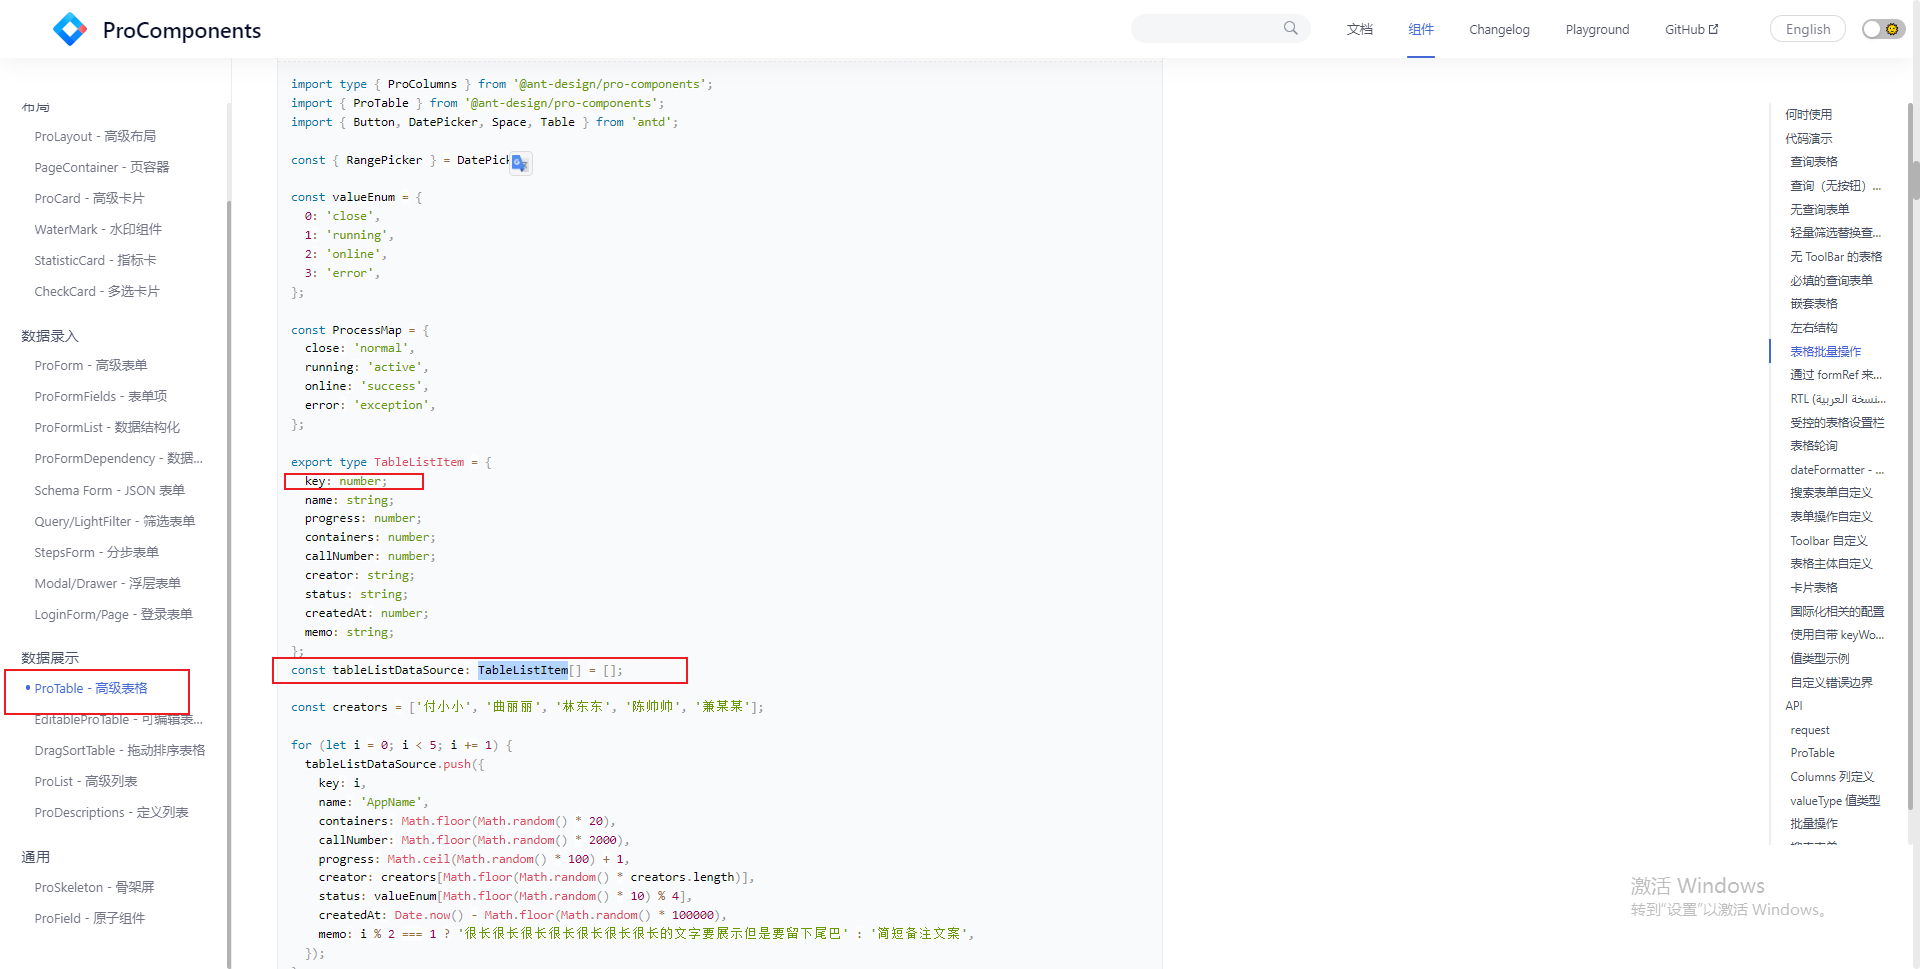Image resolution: width=1920 pixels, height=969 pixels.
Task: Jump to Columns 列定义 anchor
Action: [x=1832, y=777]
